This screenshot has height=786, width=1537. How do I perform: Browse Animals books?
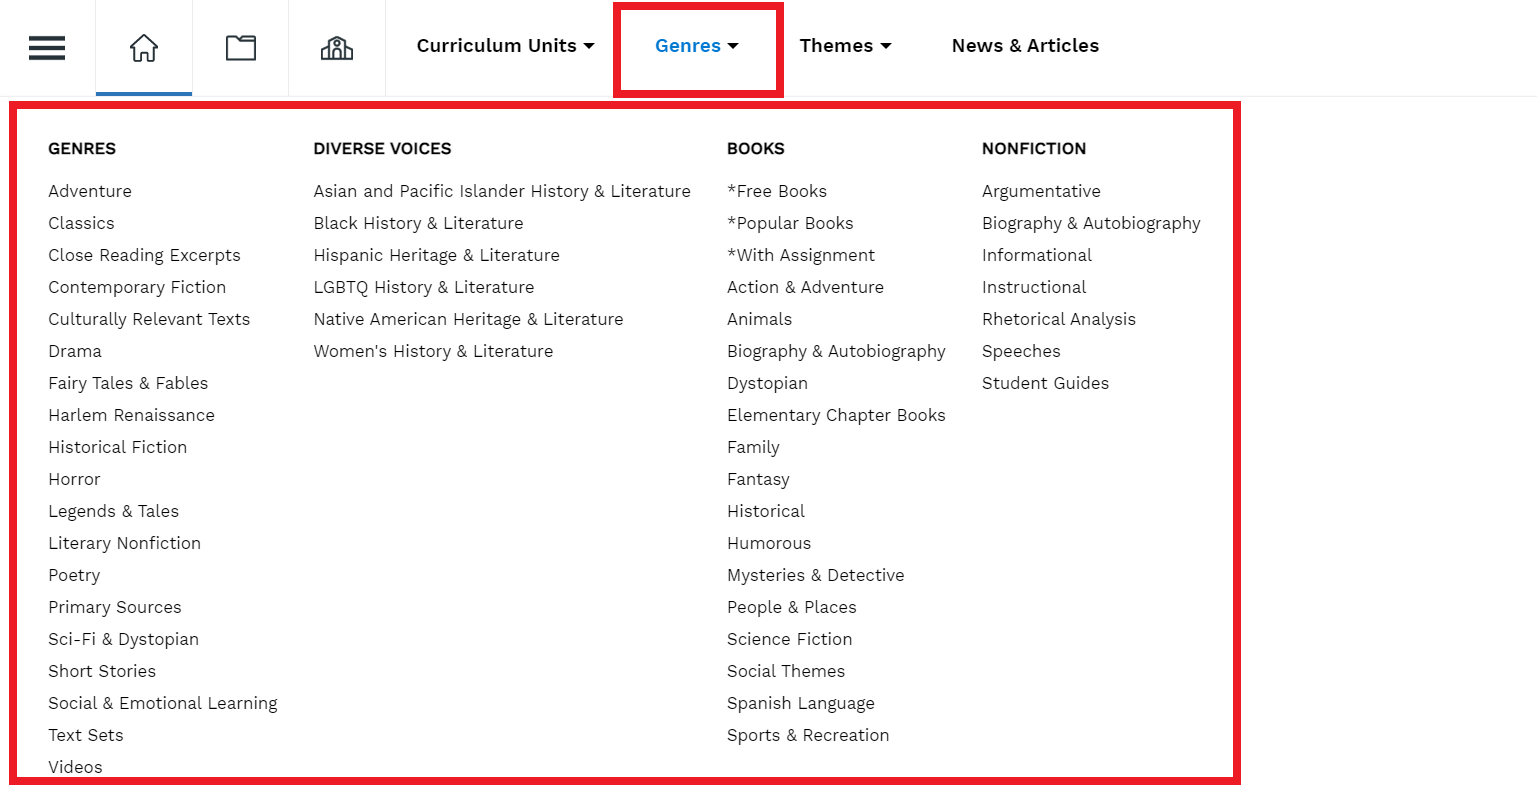coord(759,319)
